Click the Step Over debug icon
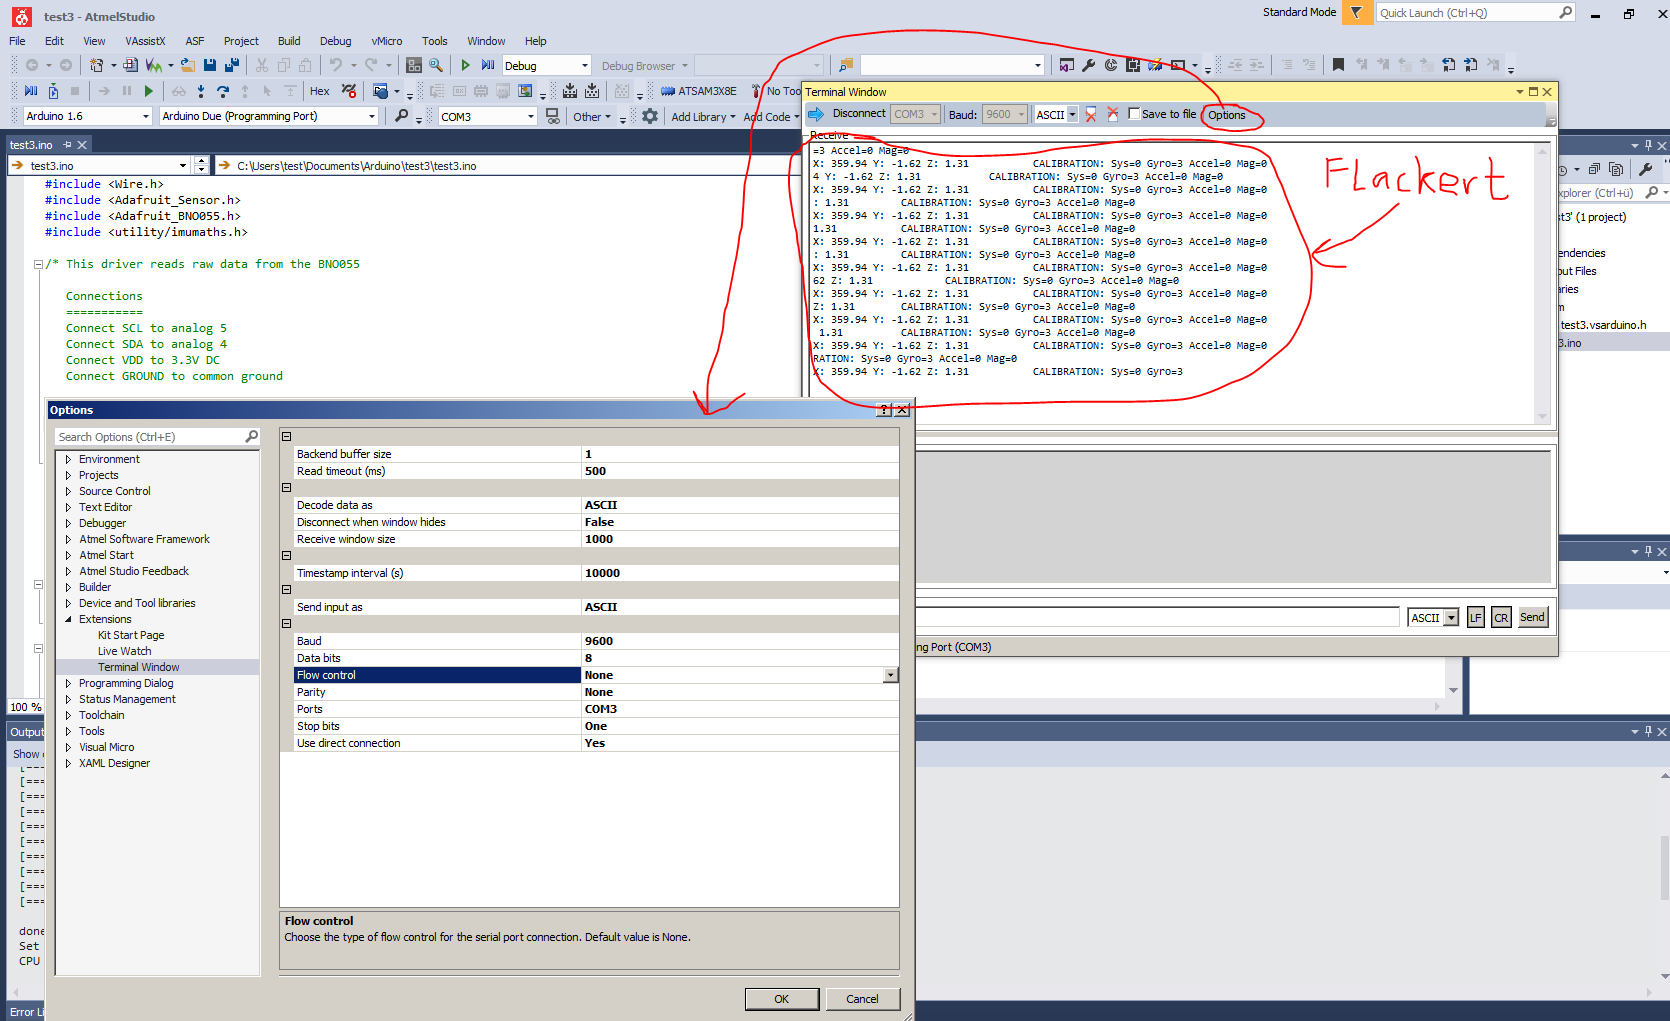Viewport: 1670px width, 1021px height. 223,91
